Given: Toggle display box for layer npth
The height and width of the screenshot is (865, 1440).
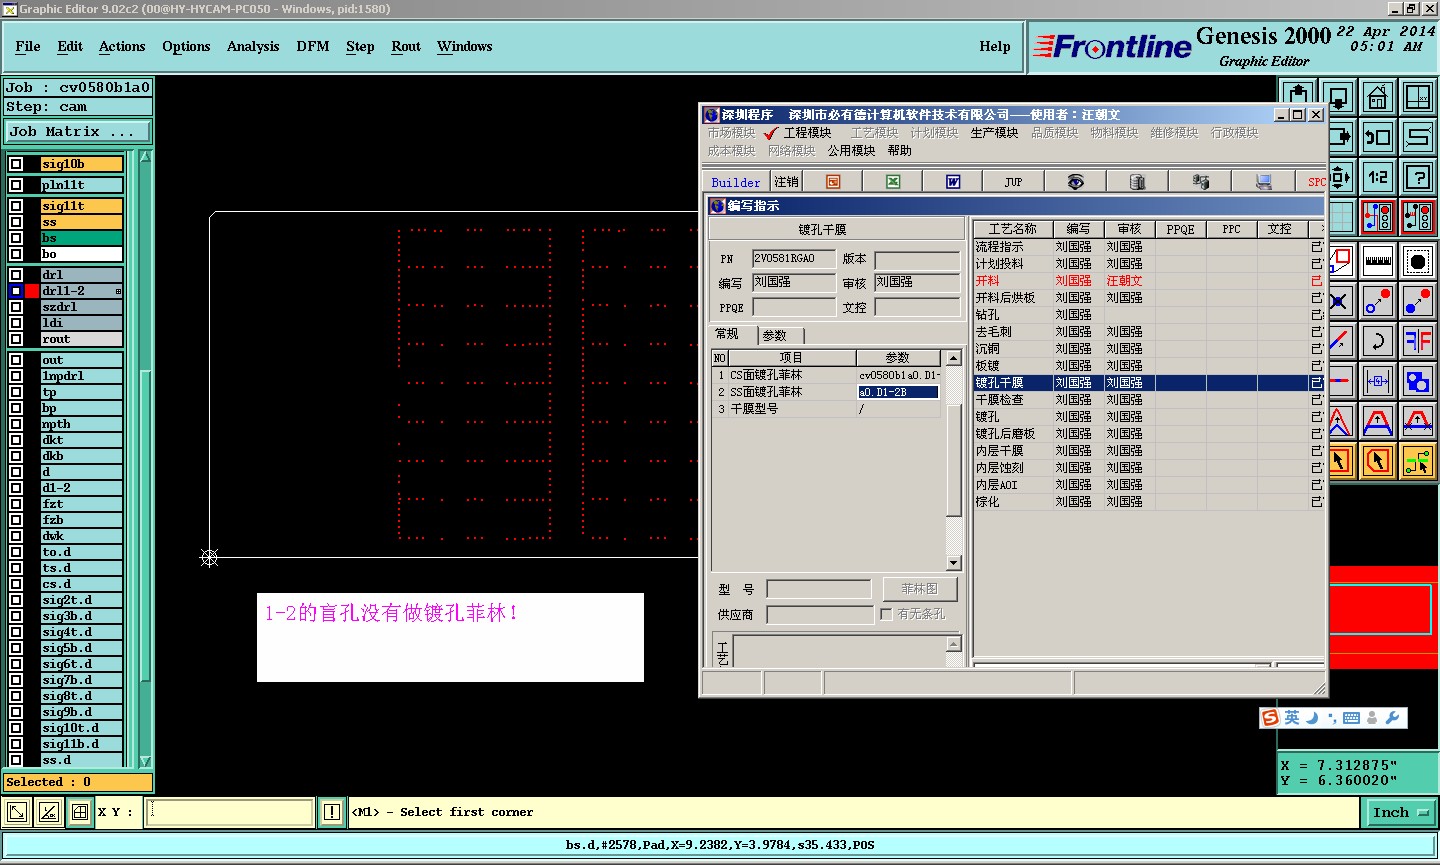Looking at the screenshot, I should tap(16, 424).
